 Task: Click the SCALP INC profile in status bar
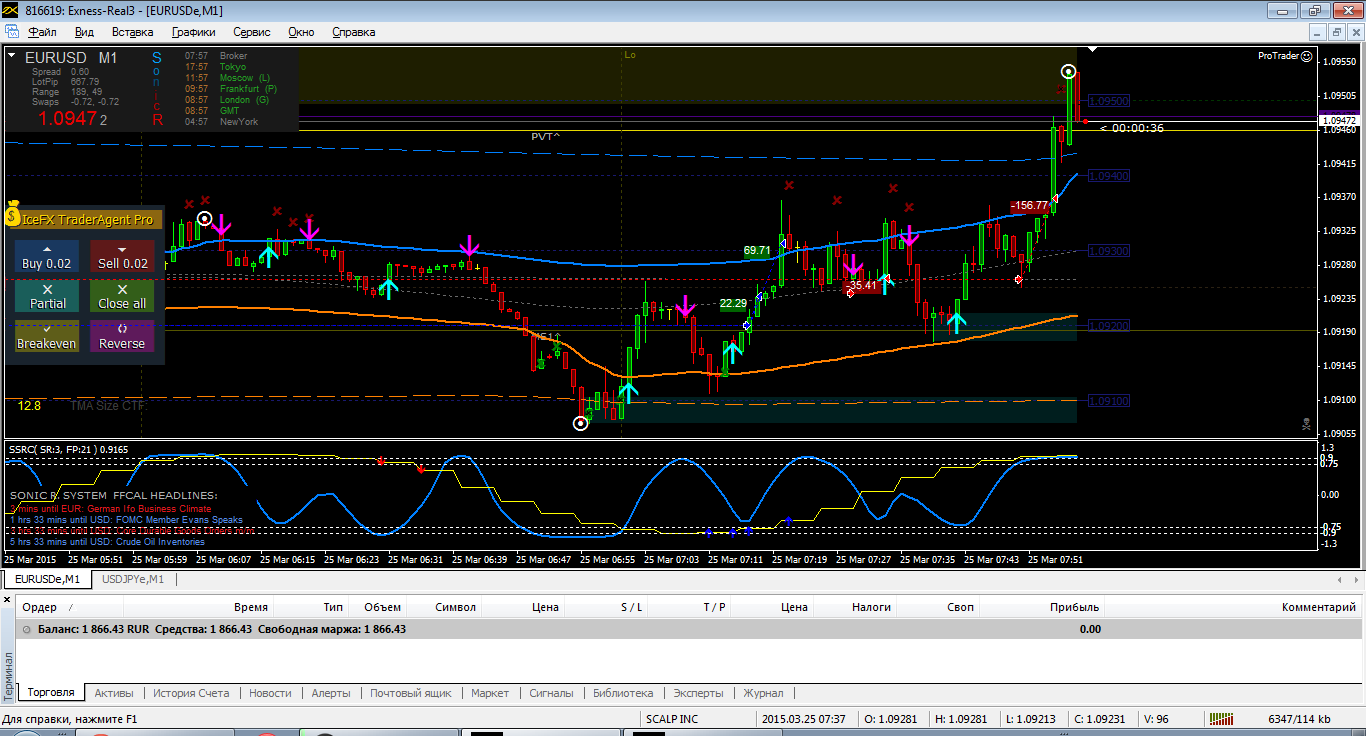[672, 719]
